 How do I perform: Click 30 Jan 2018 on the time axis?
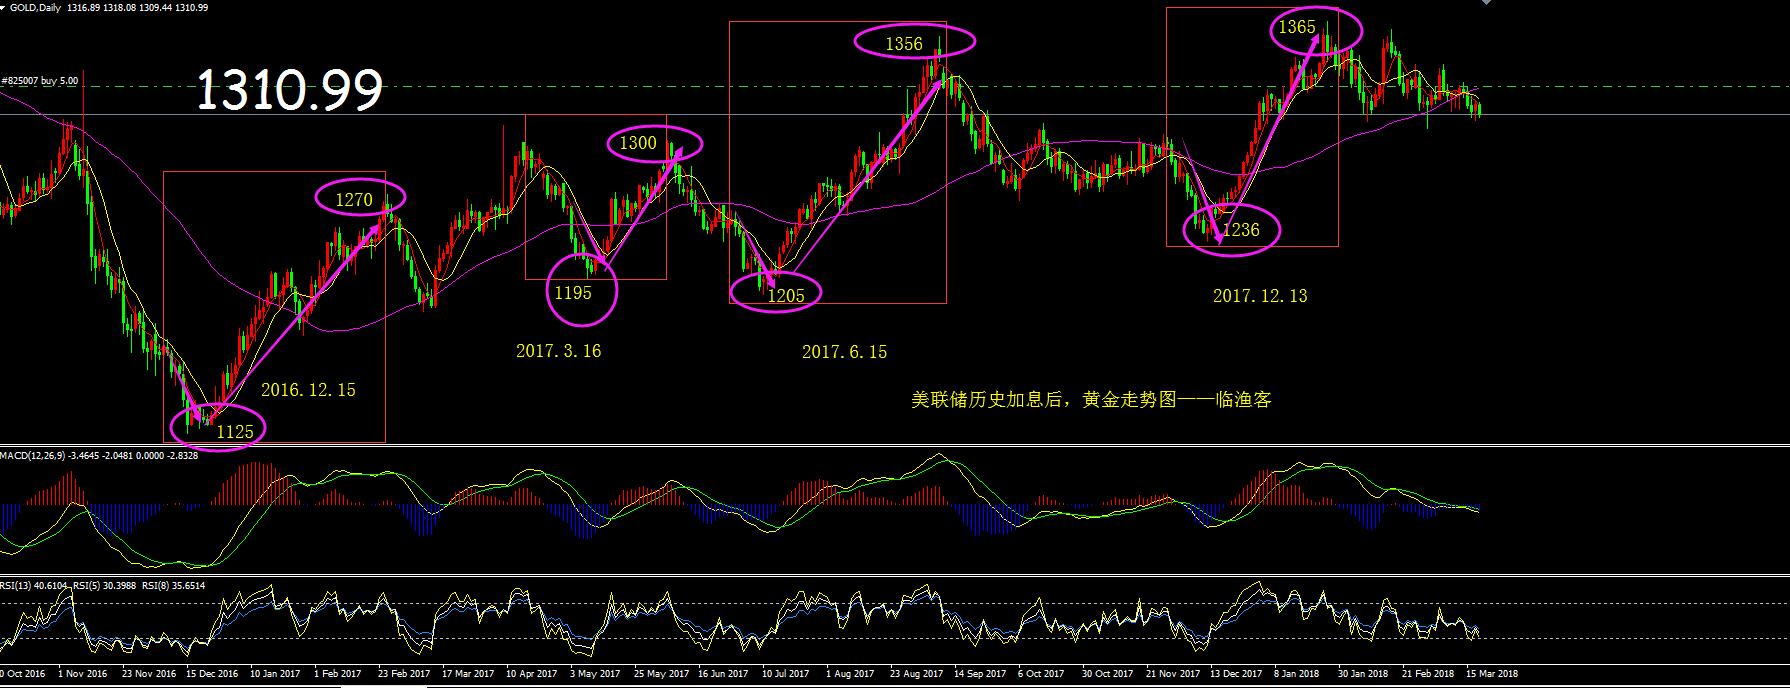pyautogui.click(x=1363, y=674)
